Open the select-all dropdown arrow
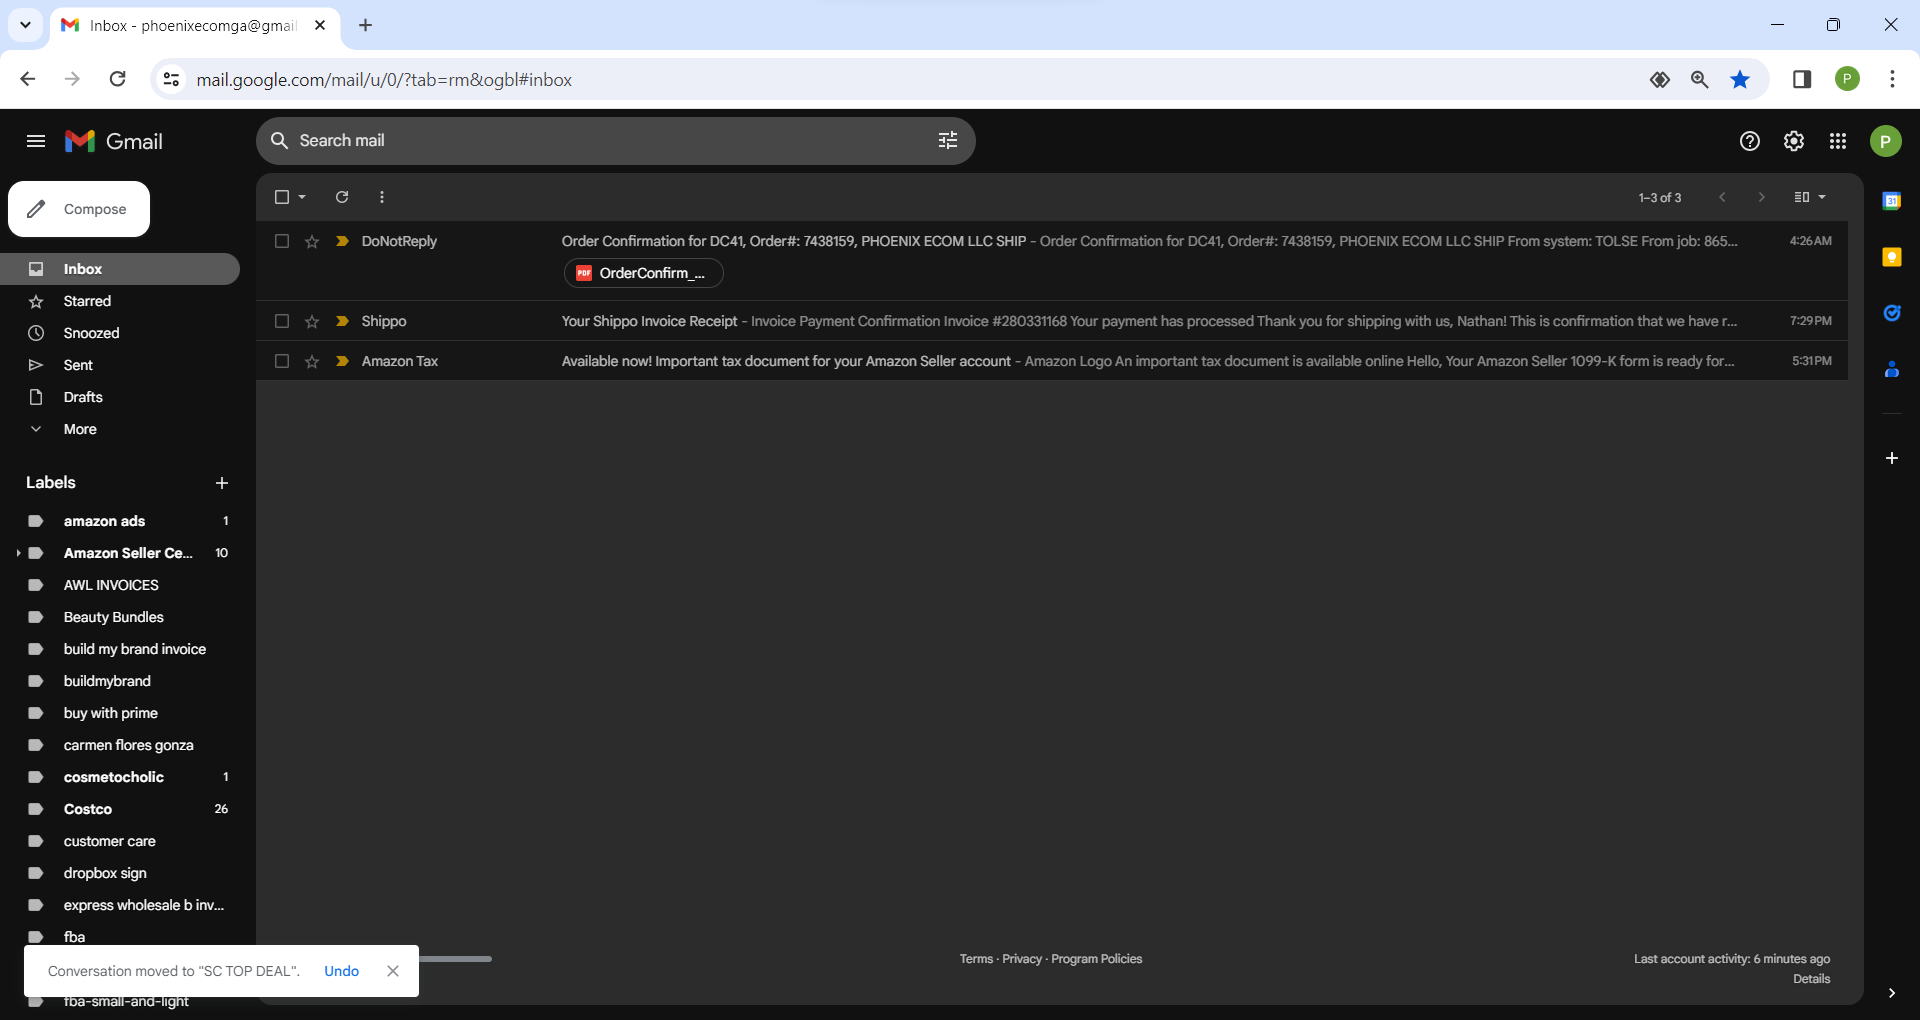 tap(302, 197)
